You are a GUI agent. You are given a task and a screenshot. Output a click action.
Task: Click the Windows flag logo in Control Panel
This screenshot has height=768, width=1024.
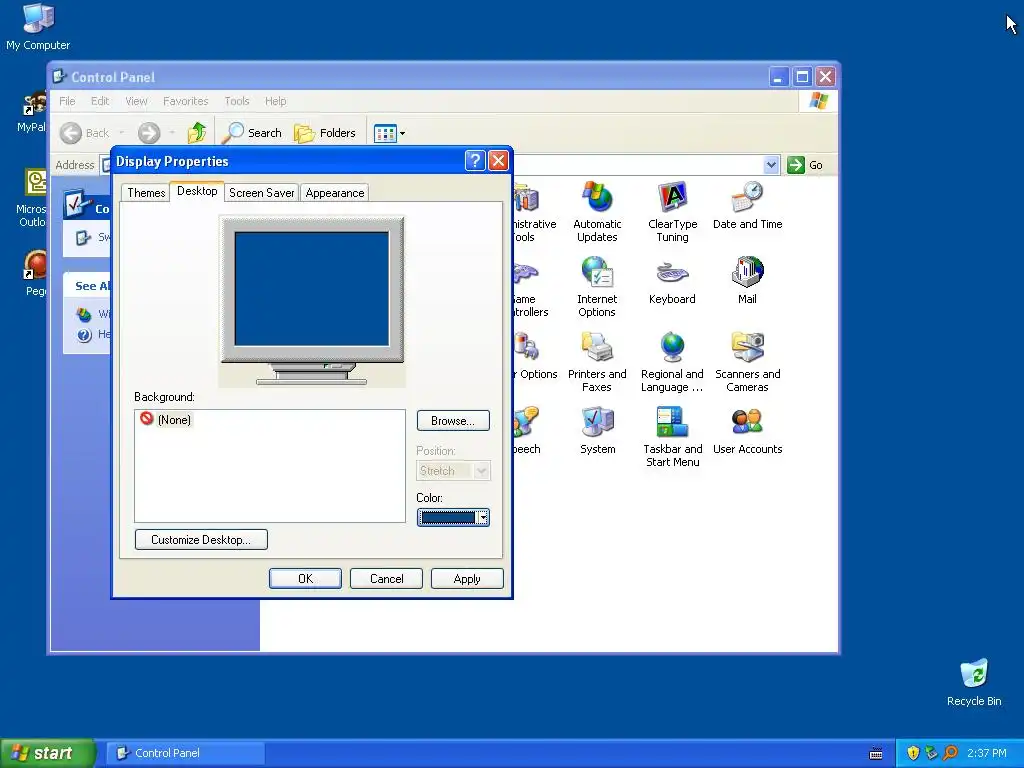(818, 101)
